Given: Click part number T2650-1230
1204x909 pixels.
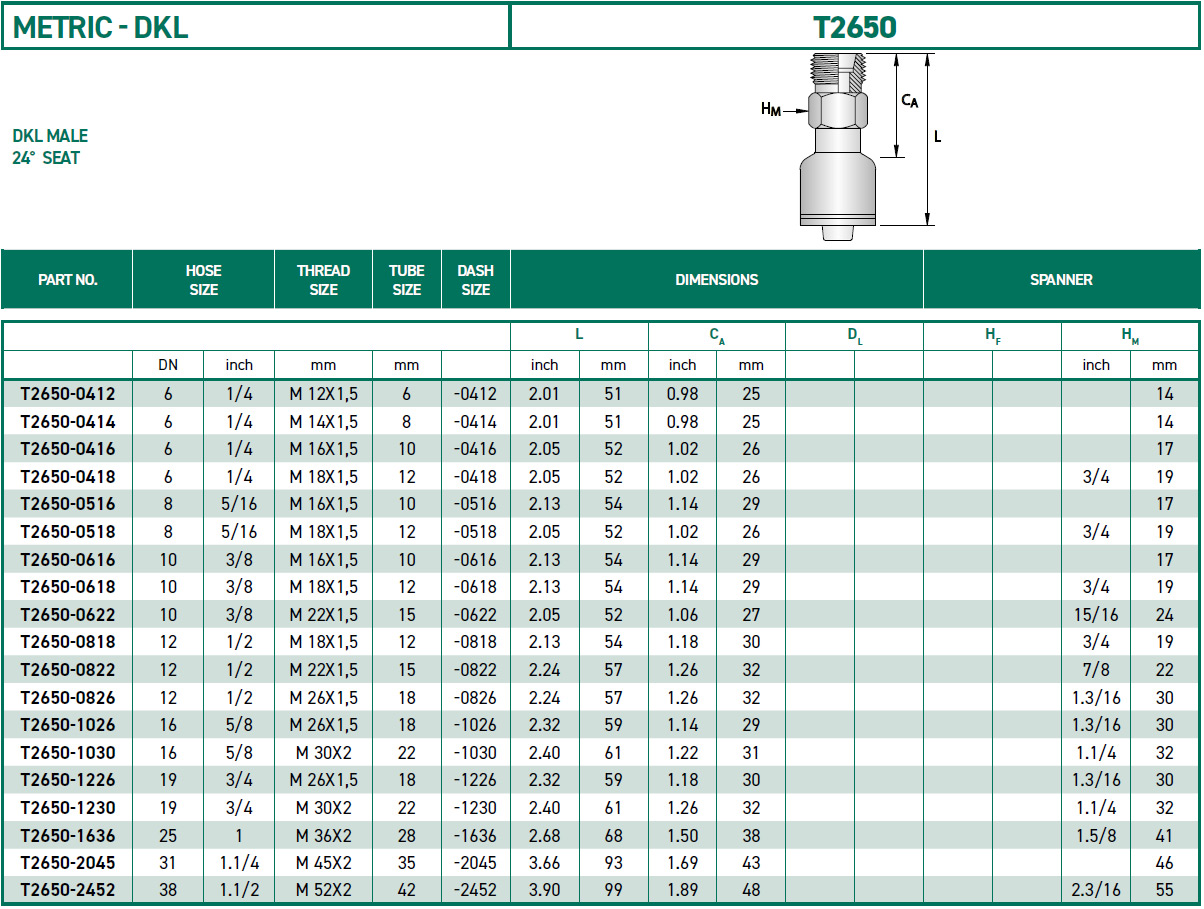Looking at the screenshot, I should click(67, 808).
